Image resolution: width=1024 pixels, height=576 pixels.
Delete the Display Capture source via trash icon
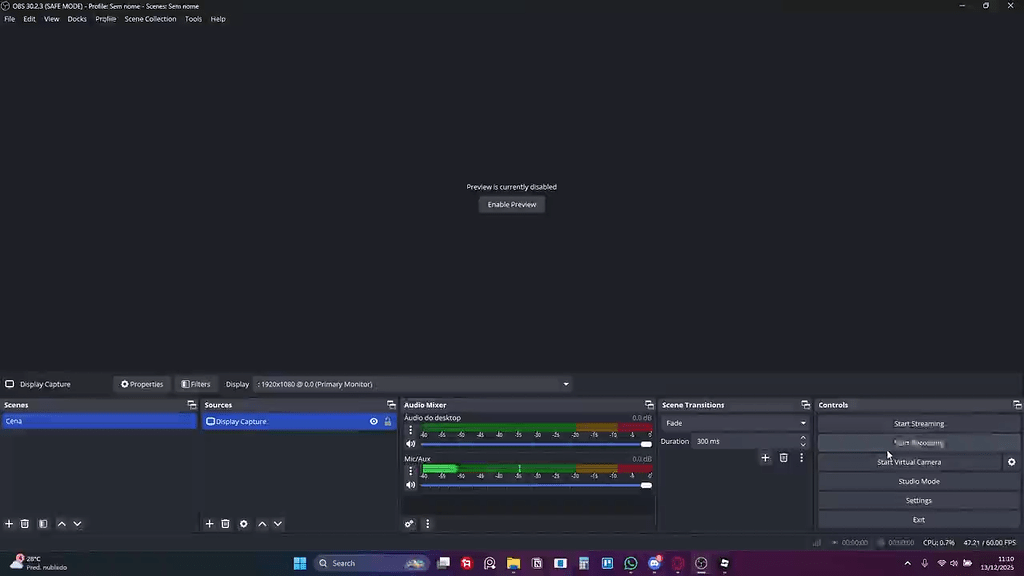click(225, 523)
